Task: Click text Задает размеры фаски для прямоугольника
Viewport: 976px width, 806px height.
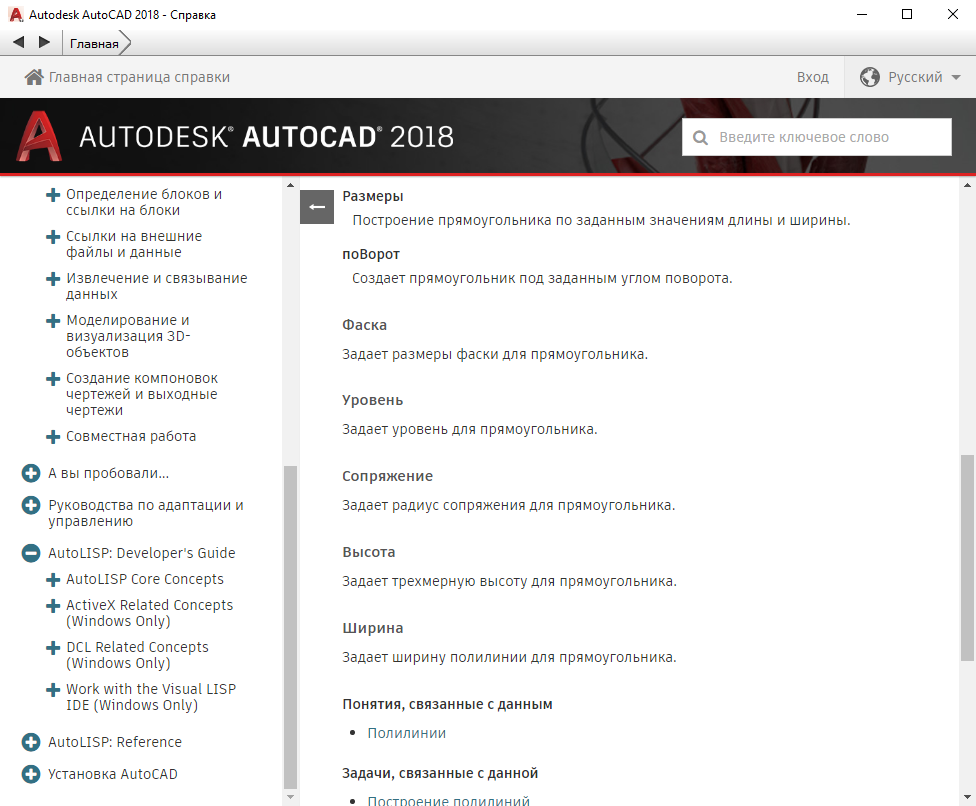Action: tap(495, 354)
